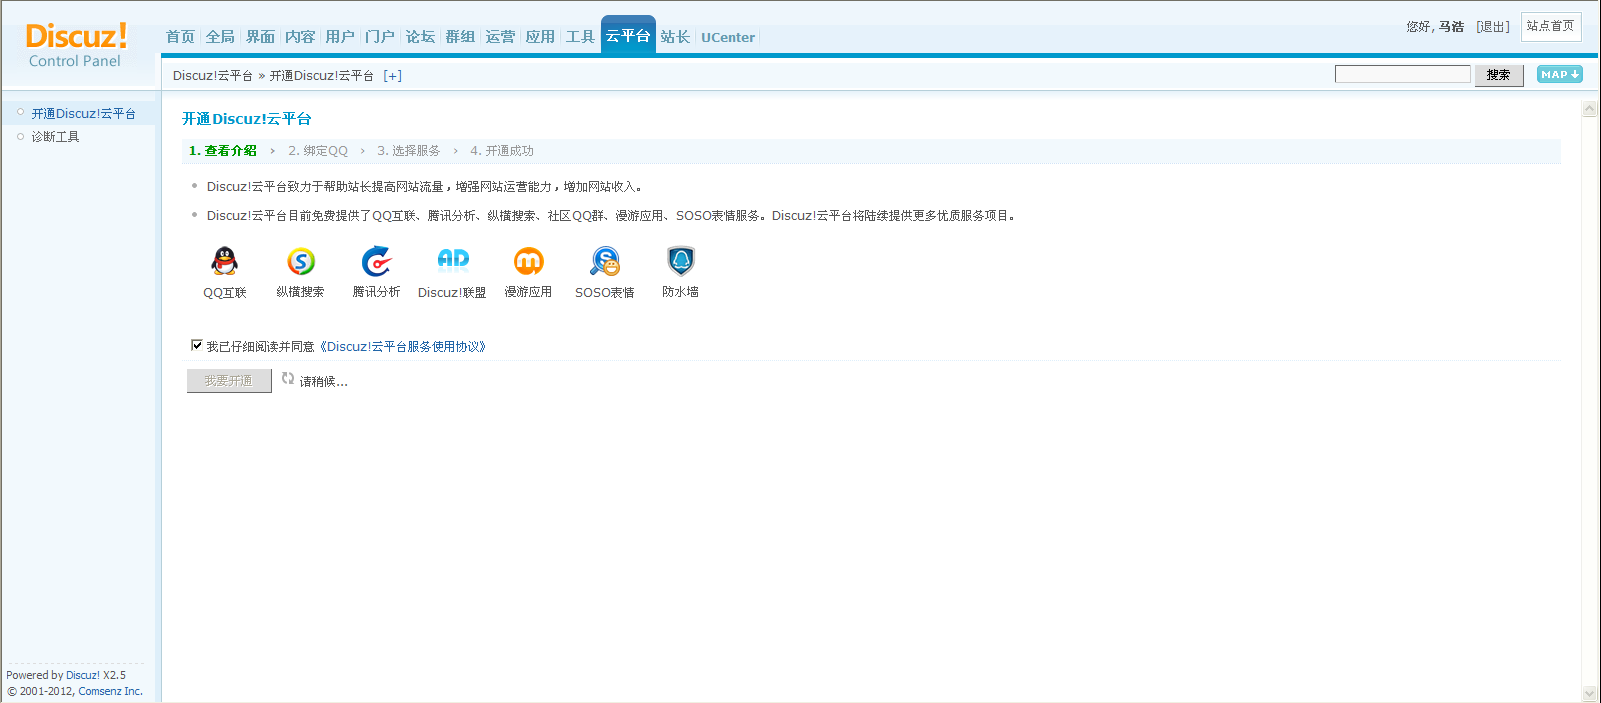Click the scrollbar down arrow
1601x703 pixels.
tap(1589, 693)
